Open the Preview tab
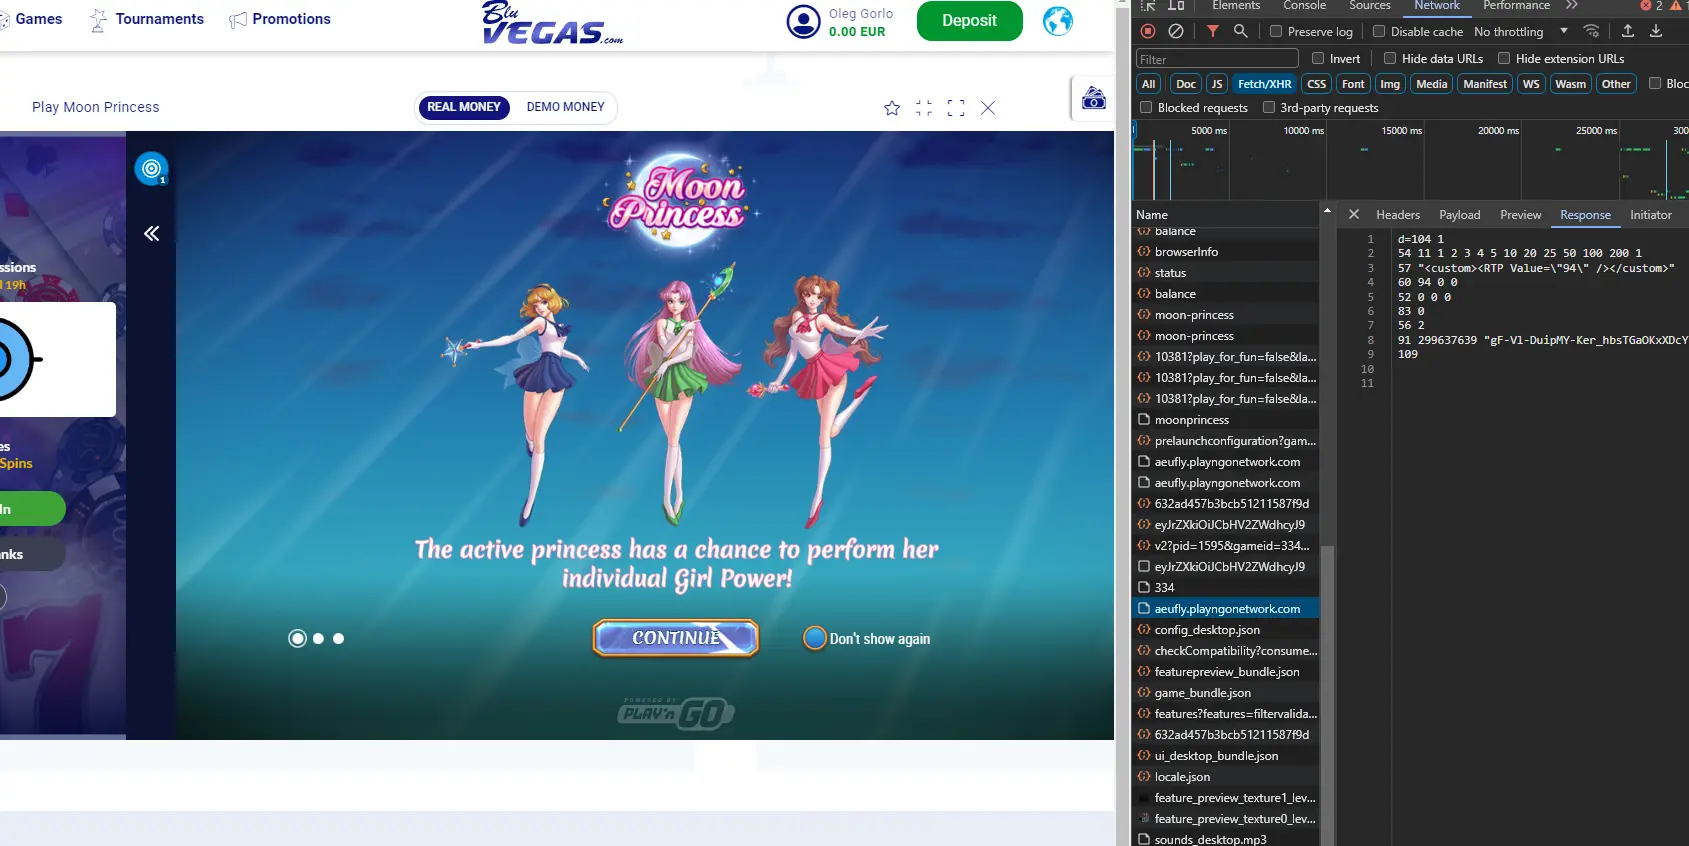 point(1521,215)
